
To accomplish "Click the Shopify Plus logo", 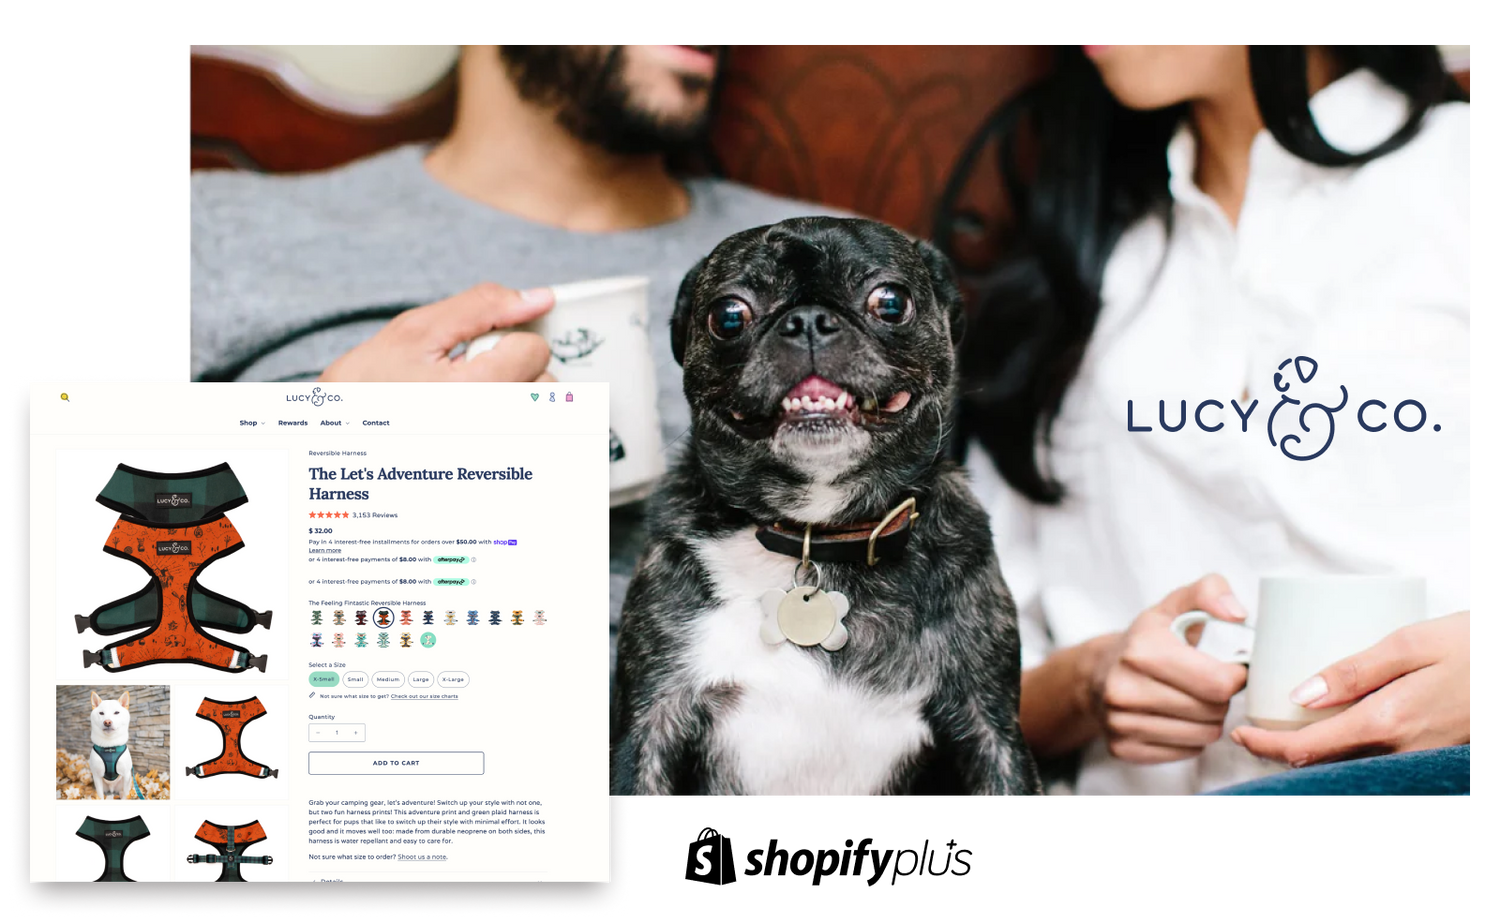I will click(828, 858).
